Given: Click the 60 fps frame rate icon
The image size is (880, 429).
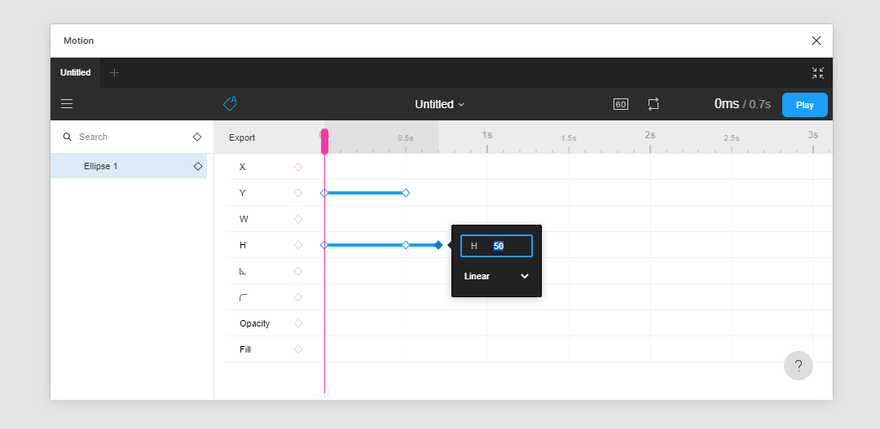Looking at the screenshot, I should click(x=621, y=104).
